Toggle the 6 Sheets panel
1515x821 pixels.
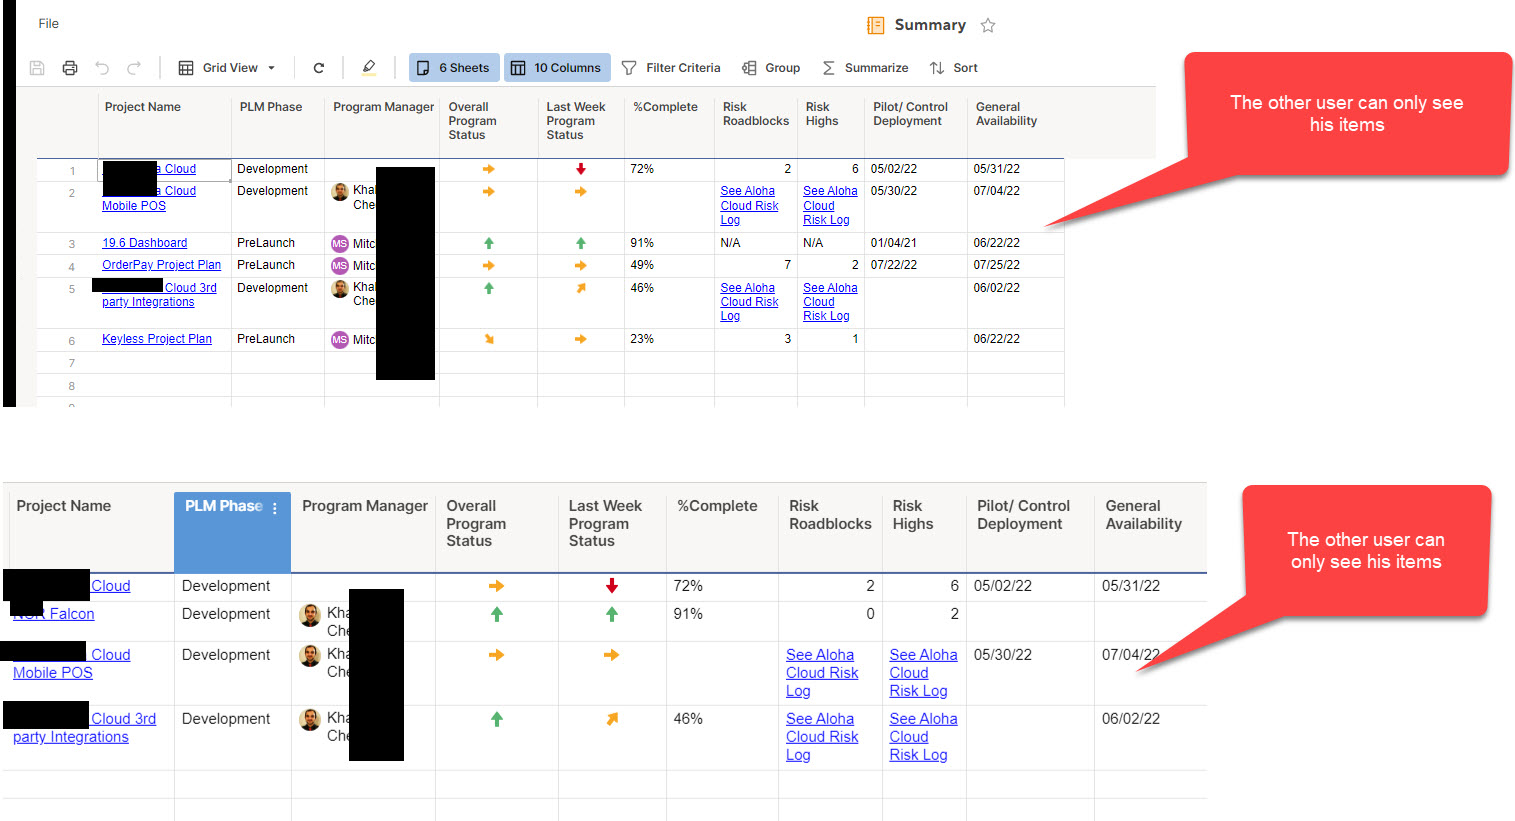454,67
